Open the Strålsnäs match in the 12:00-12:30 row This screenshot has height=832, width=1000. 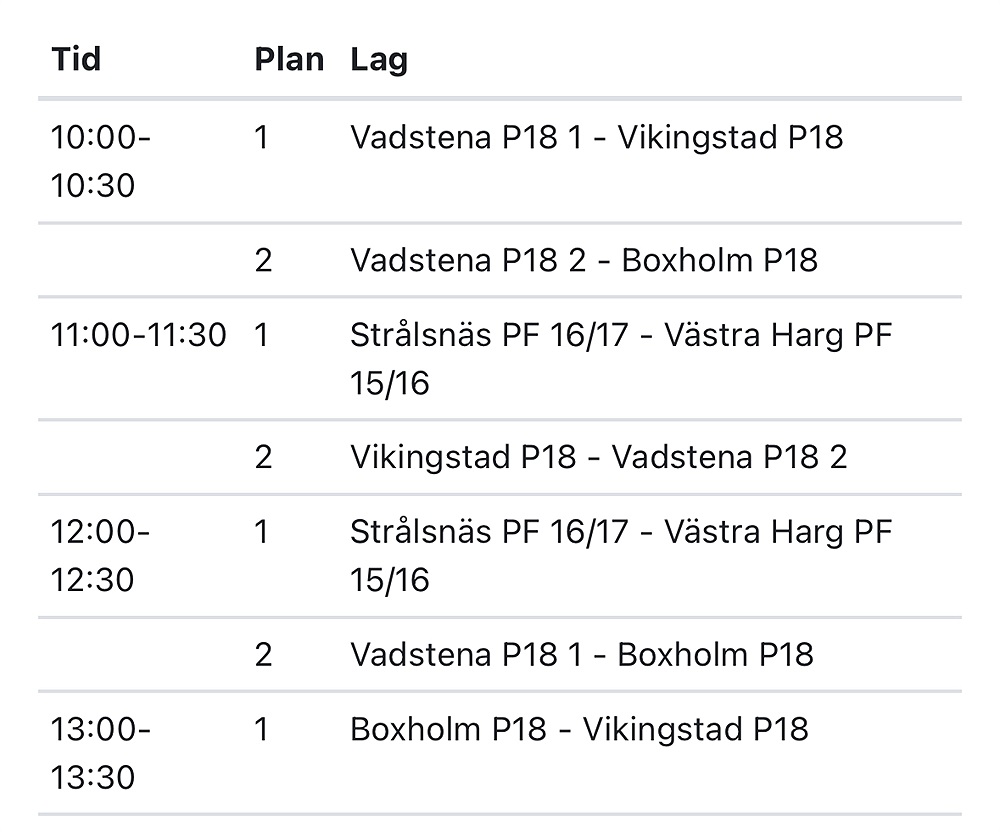tap(620, 555)
